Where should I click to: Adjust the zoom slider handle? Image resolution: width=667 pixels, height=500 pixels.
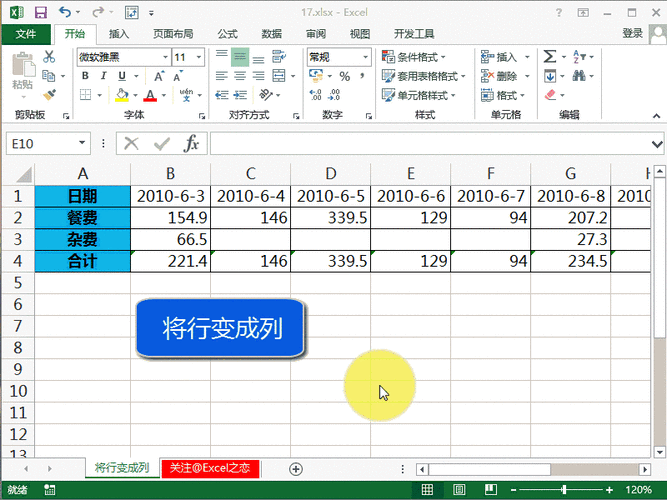pyautogui.click(x=564, y=490)
